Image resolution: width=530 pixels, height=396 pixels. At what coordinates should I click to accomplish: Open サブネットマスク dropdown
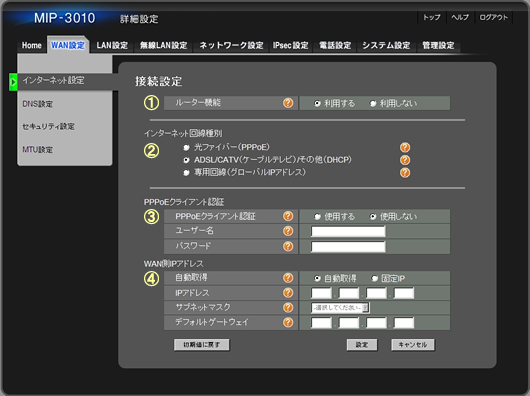(340, 308)
